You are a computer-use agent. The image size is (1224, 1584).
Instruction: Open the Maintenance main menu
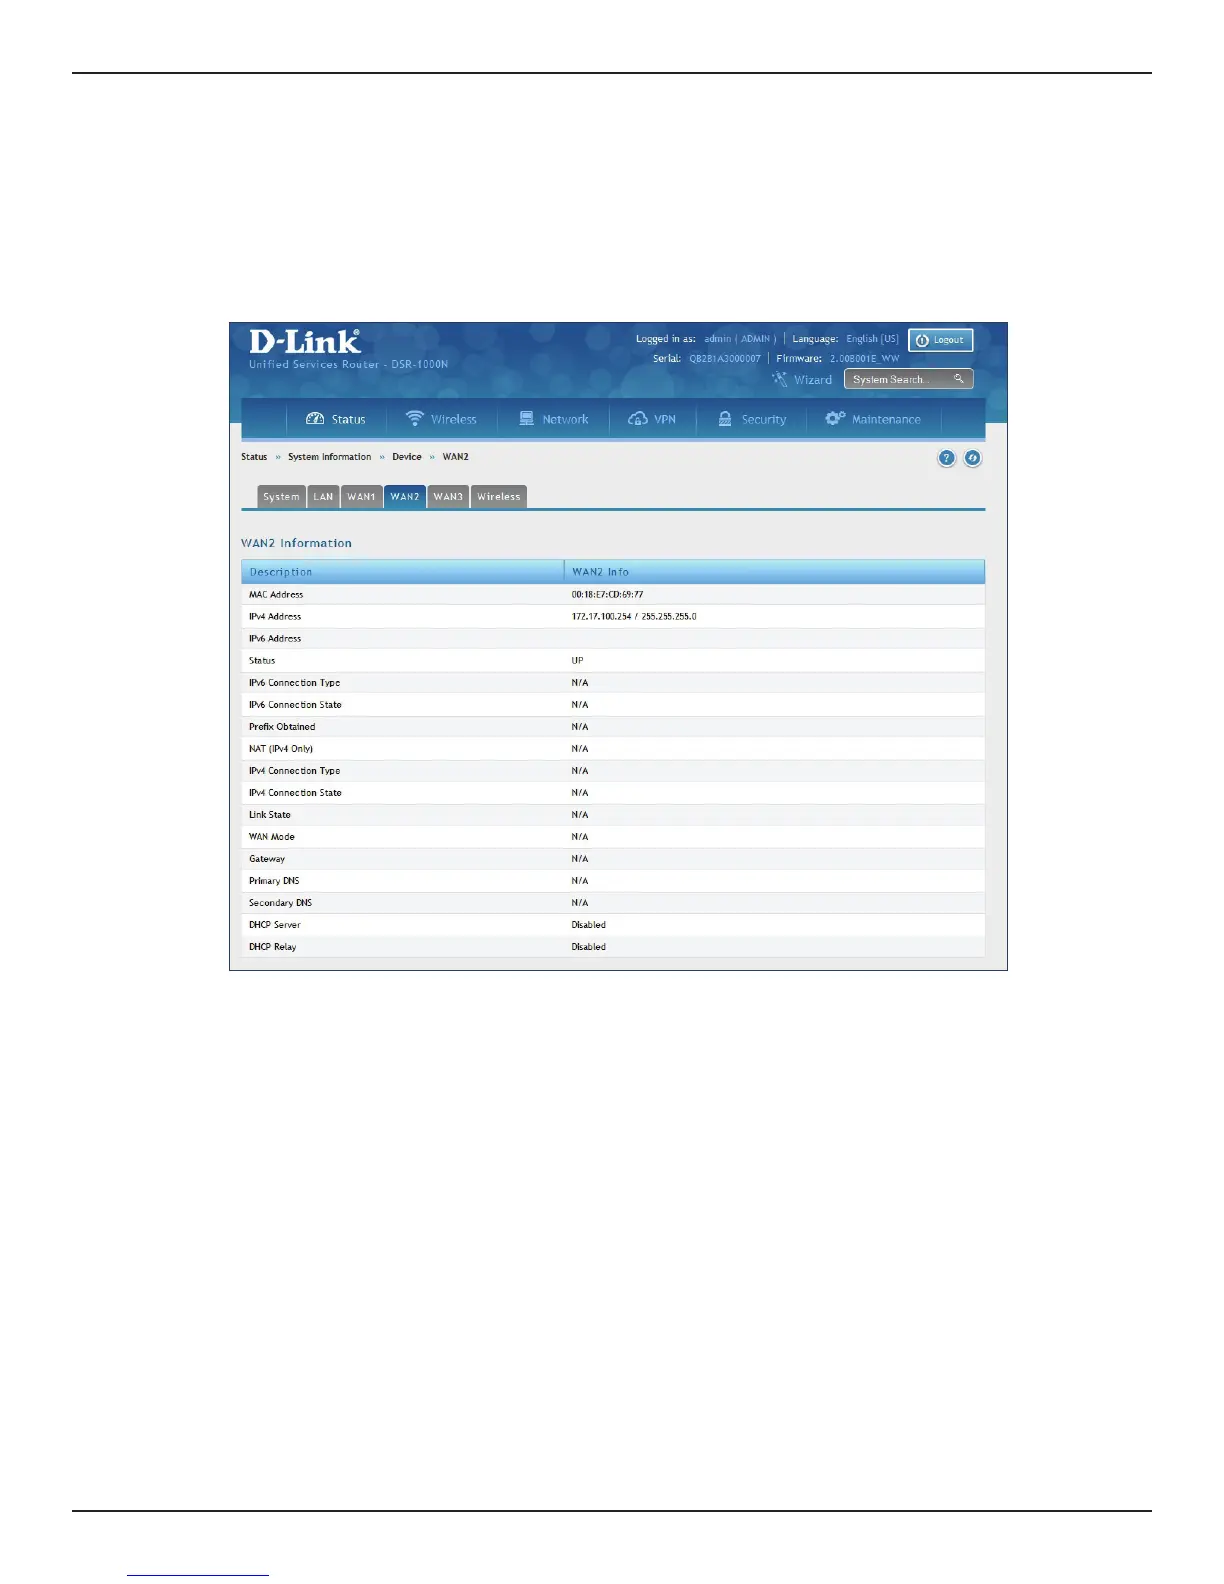click(x=873, y=419)
